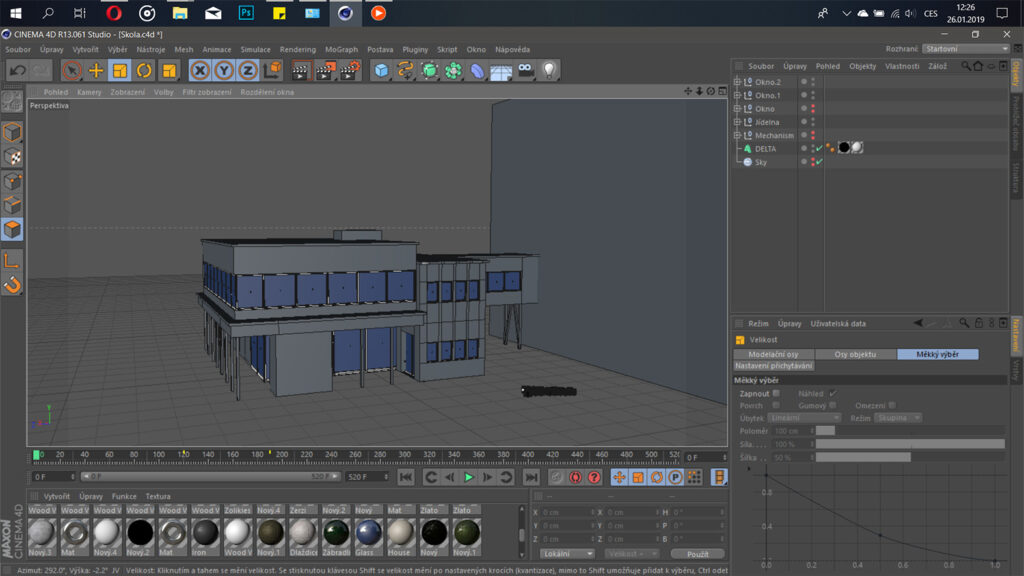Click the Undo arrow icon

pyautogui.click(x=18, y=70)
